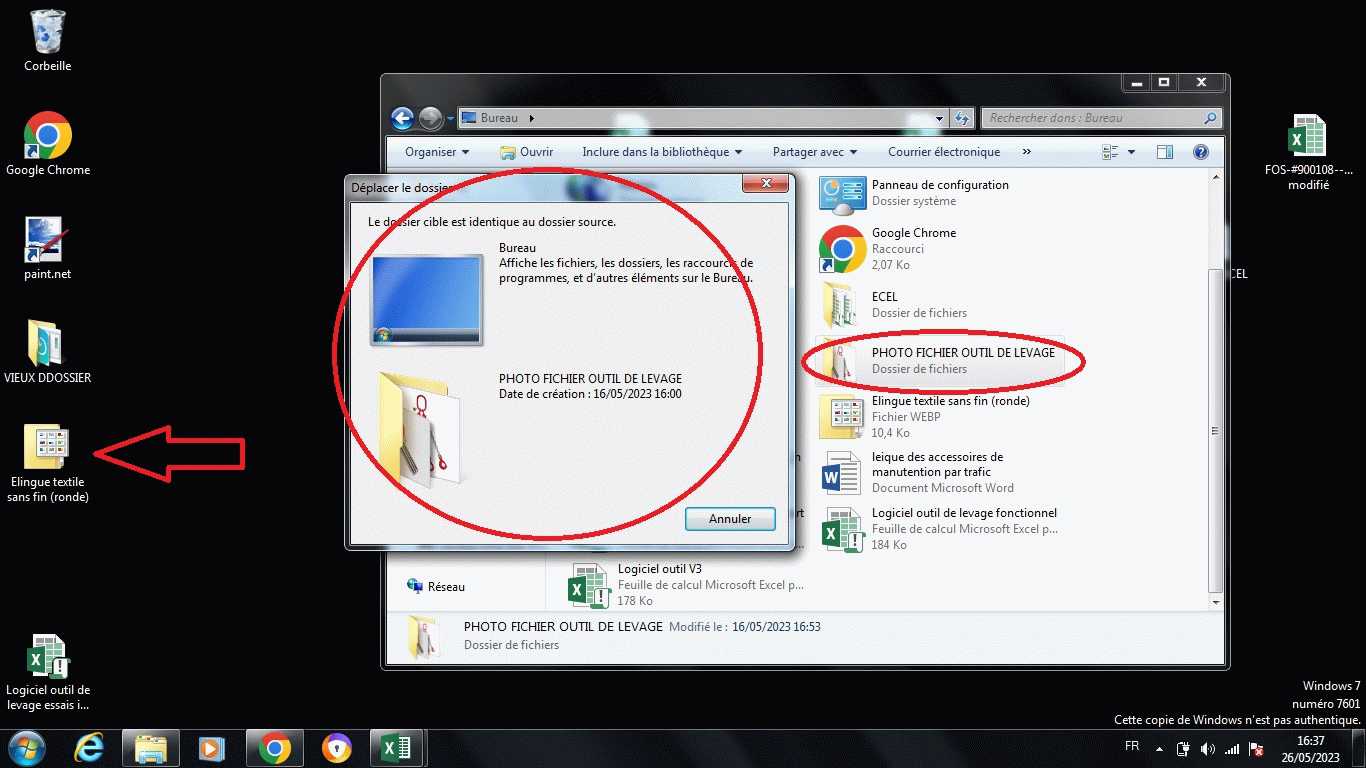Viewport: 1366px width, 768px height.
Task: Click Ouvrir in the Explorer toolbar
Action: (x=527, y=152)
